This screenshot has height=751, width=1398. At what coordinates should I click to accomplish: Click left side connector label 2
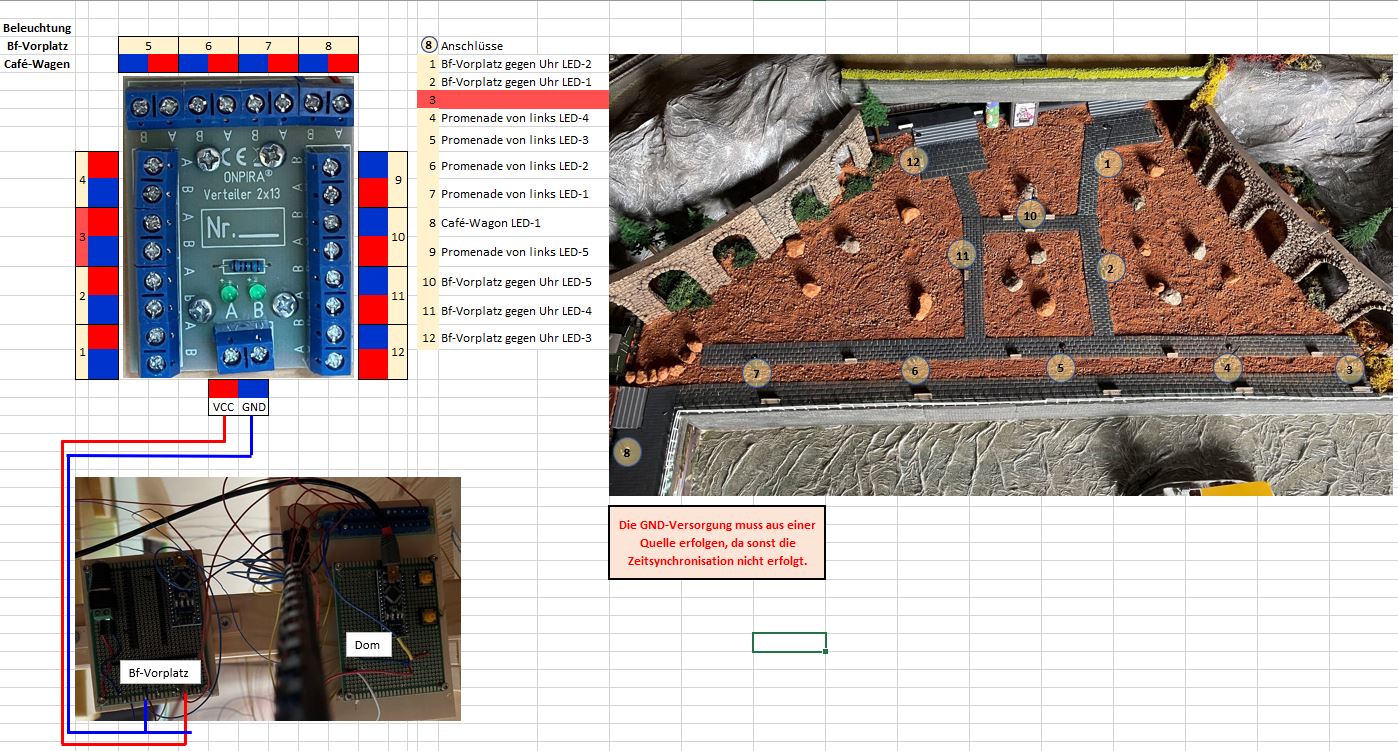coord(81,295)
